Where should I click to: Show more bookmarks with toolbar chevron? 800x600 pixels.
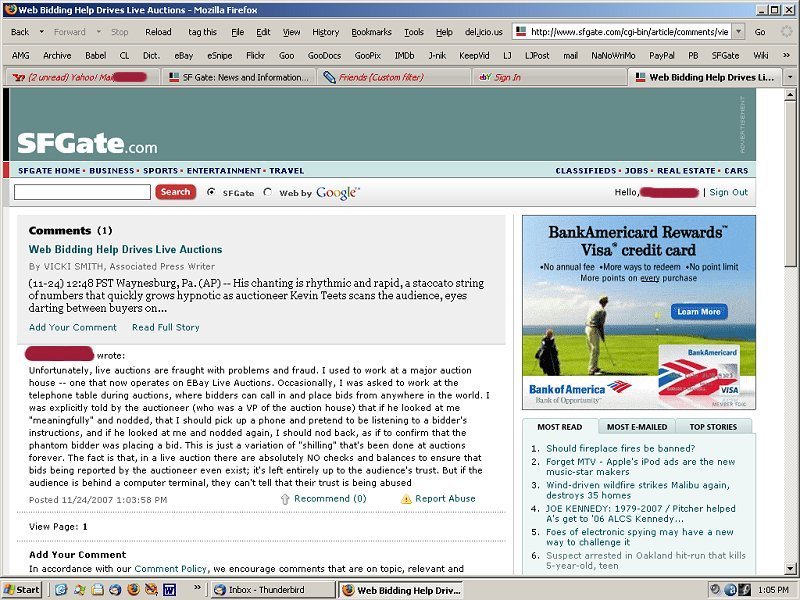pos(786,55)
